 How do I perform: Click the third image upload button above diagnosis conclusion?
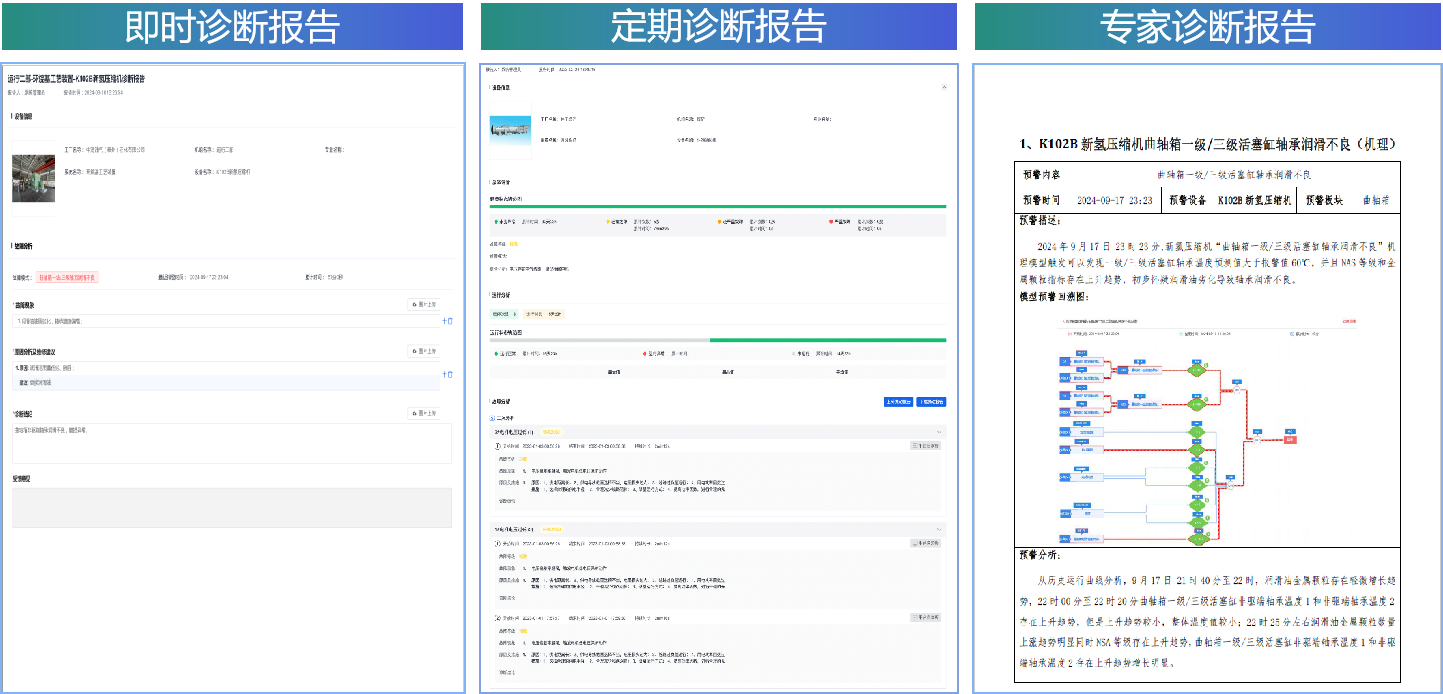tap(424, 413)
